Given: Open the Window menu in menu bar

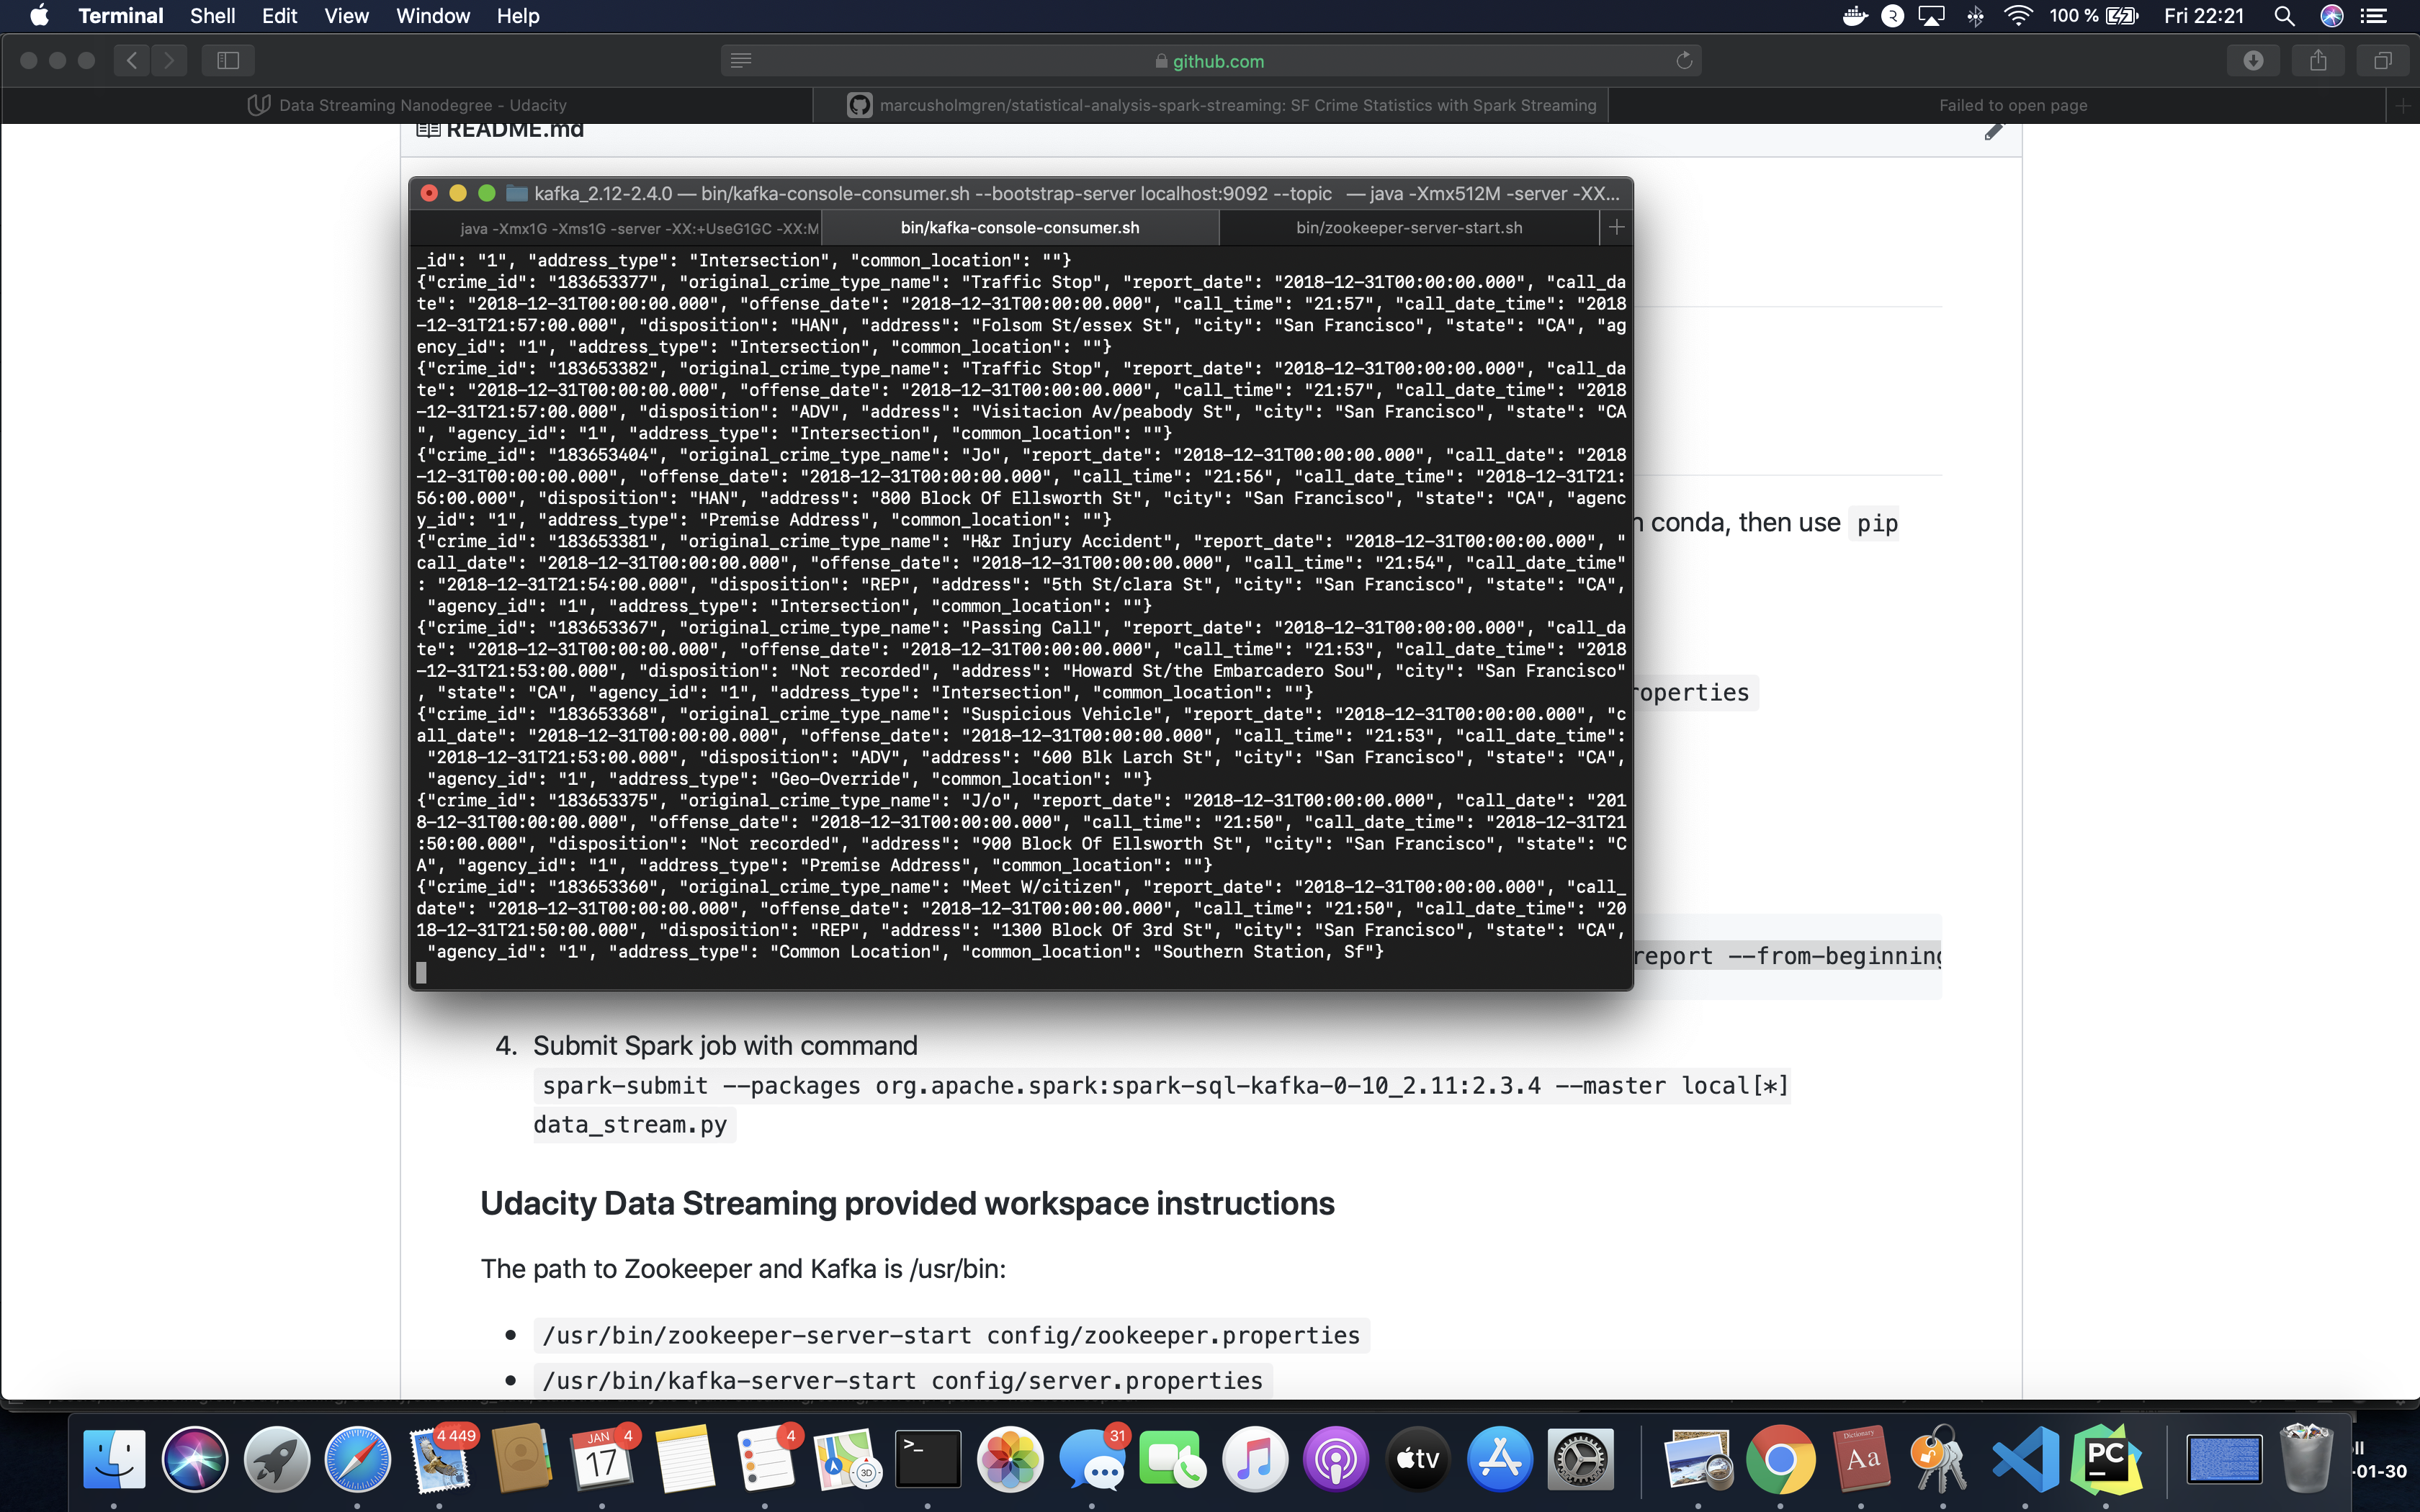Looking at the screenshot, I should (x=432, y=16).
